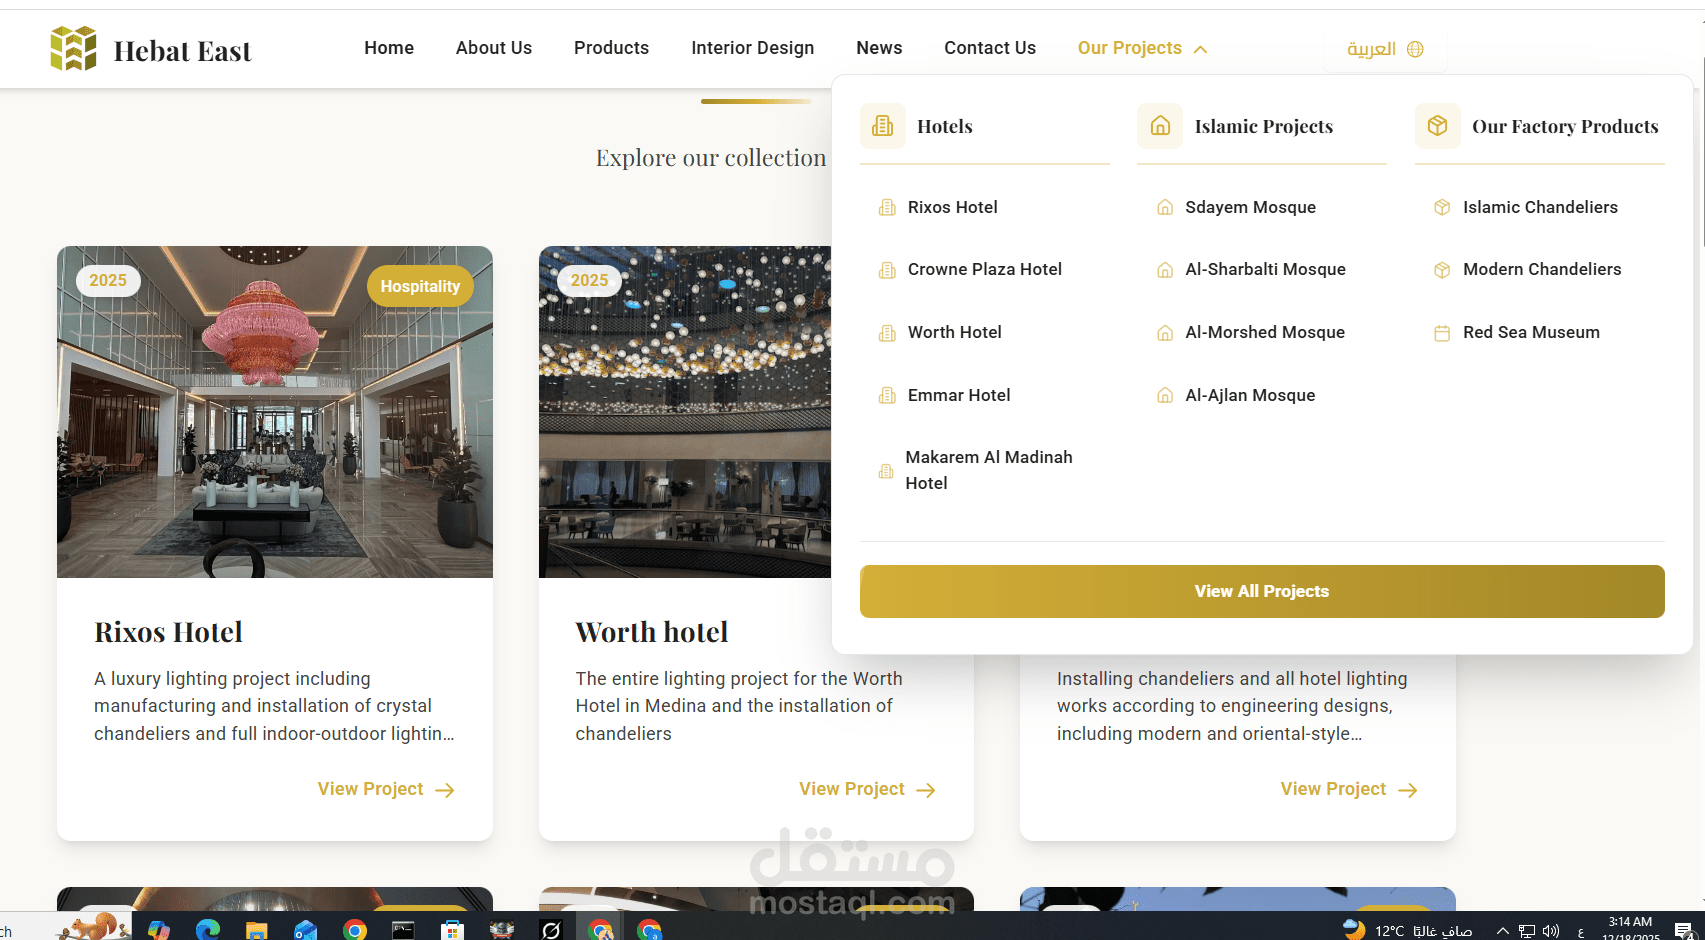Open Google Chrome from the taskbar

[354, 930]
